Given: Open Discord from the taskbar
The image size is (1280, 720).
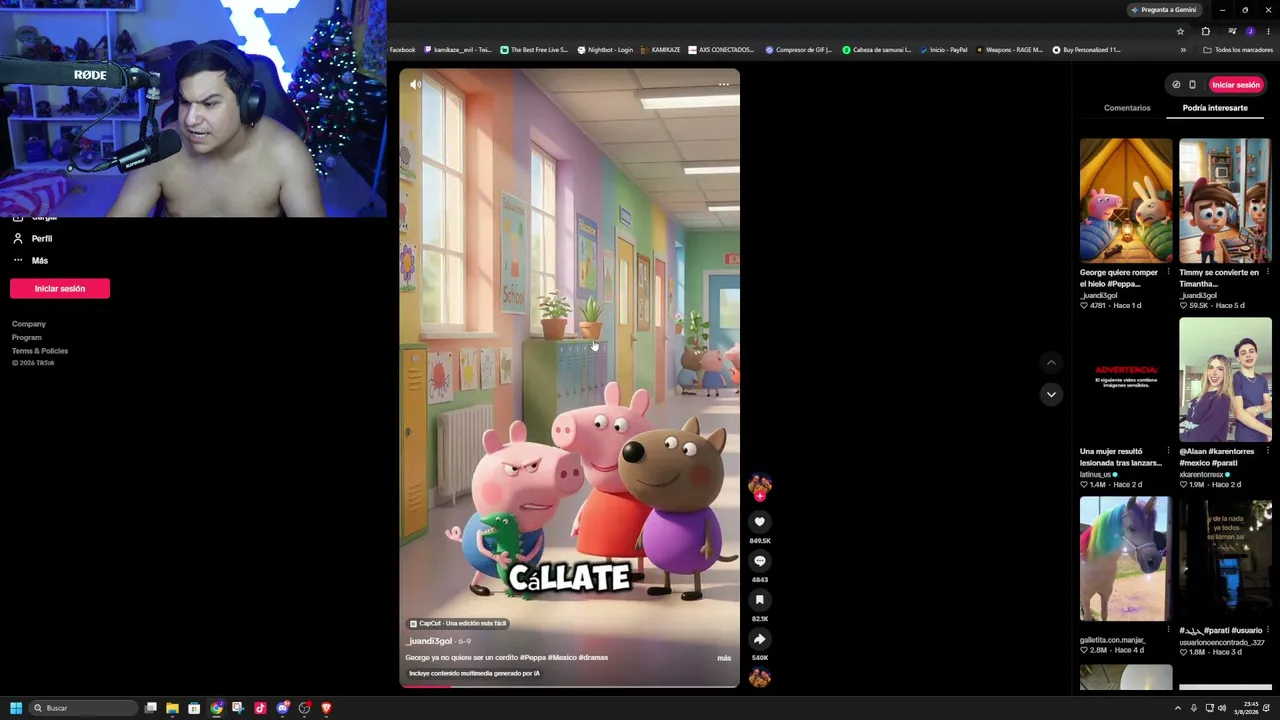Looking at the screenshot, I should (x=283, y=708).
